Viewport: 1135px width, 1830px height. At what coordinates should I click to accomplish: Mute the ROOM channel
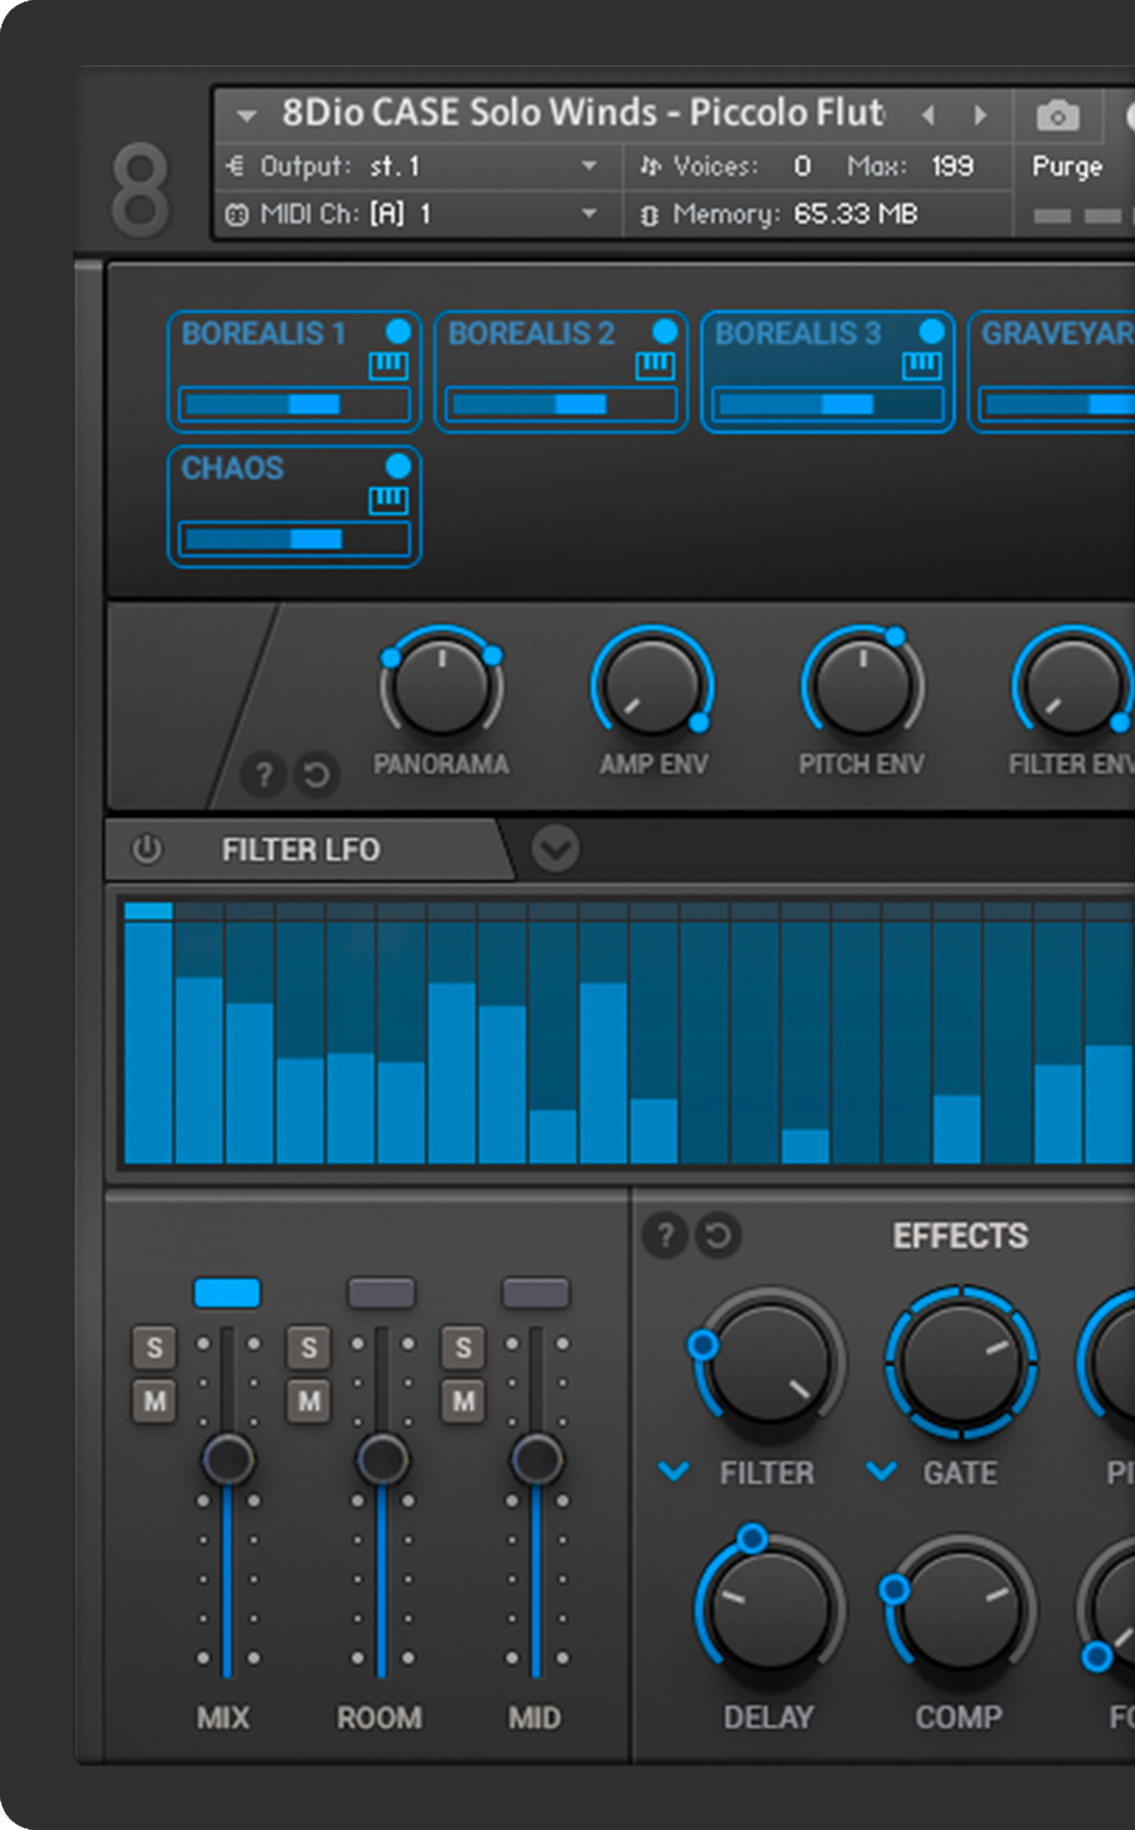(x=309, y=1401)
